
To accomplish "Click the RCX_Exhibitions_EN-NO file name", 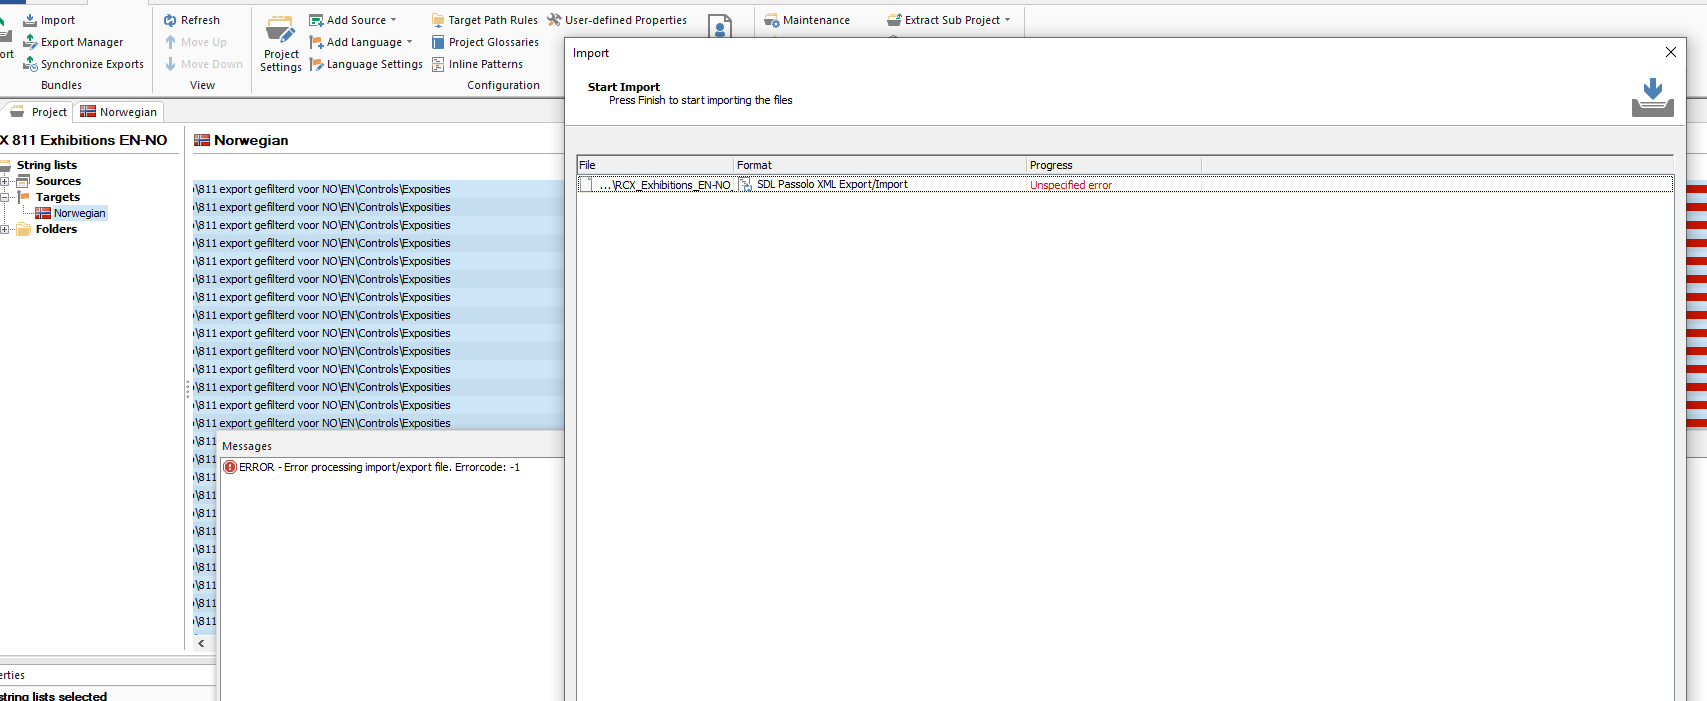I will coord(665,185).
